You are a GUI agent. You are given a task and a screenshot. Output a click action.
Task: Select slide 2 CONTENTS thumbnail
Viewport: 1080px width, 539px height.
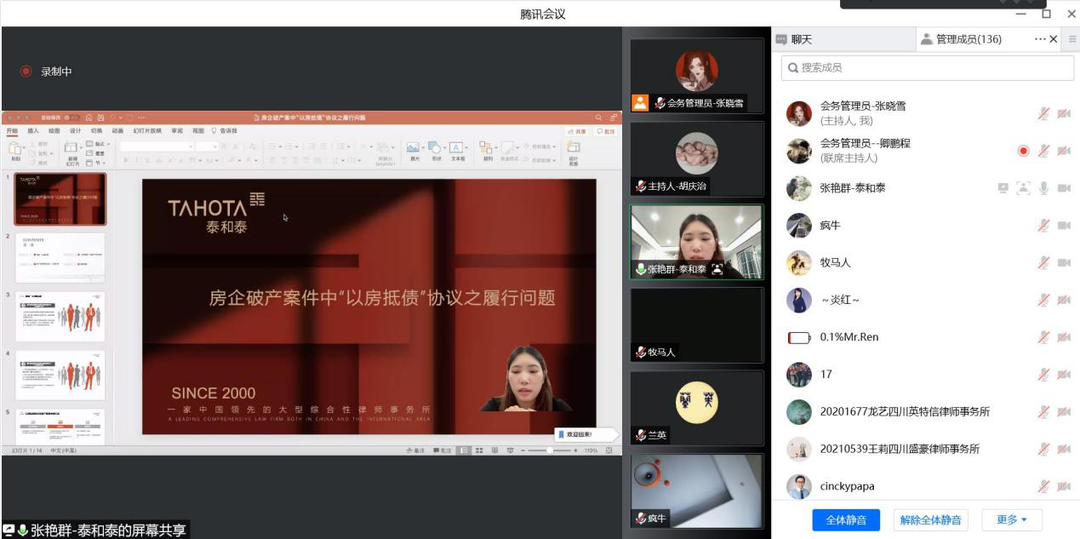pyautogui.click(x=60, y=257)
